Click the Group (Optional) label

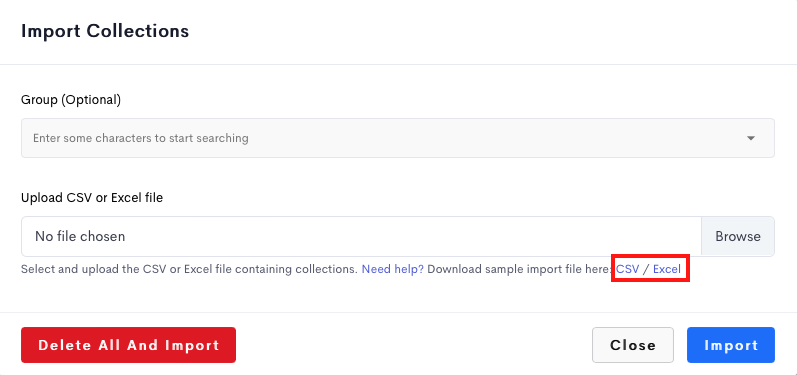[71, 100]
